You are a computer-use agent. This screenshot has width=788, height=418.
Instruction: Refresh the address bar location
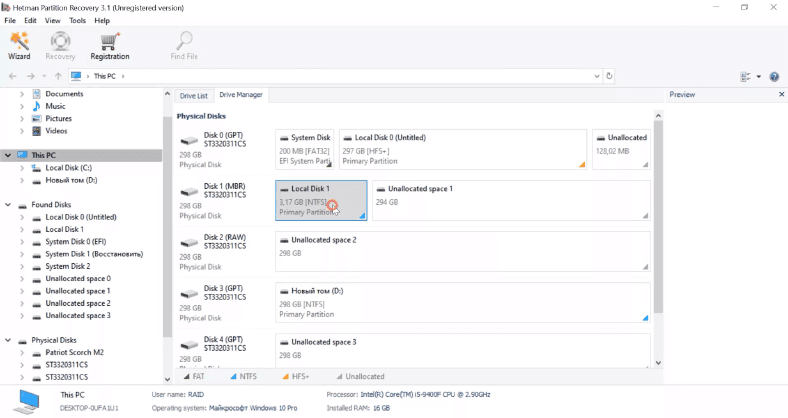click(609, 76)
